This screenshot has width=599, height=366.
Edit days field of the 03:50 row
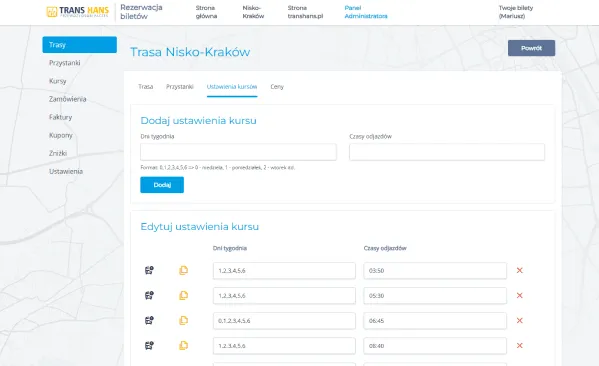[x=284, y=270]
